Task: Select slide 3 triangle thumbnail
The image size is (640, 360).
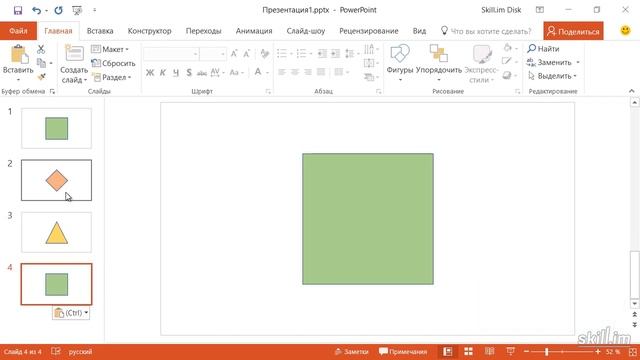Action: coord(56,232)
